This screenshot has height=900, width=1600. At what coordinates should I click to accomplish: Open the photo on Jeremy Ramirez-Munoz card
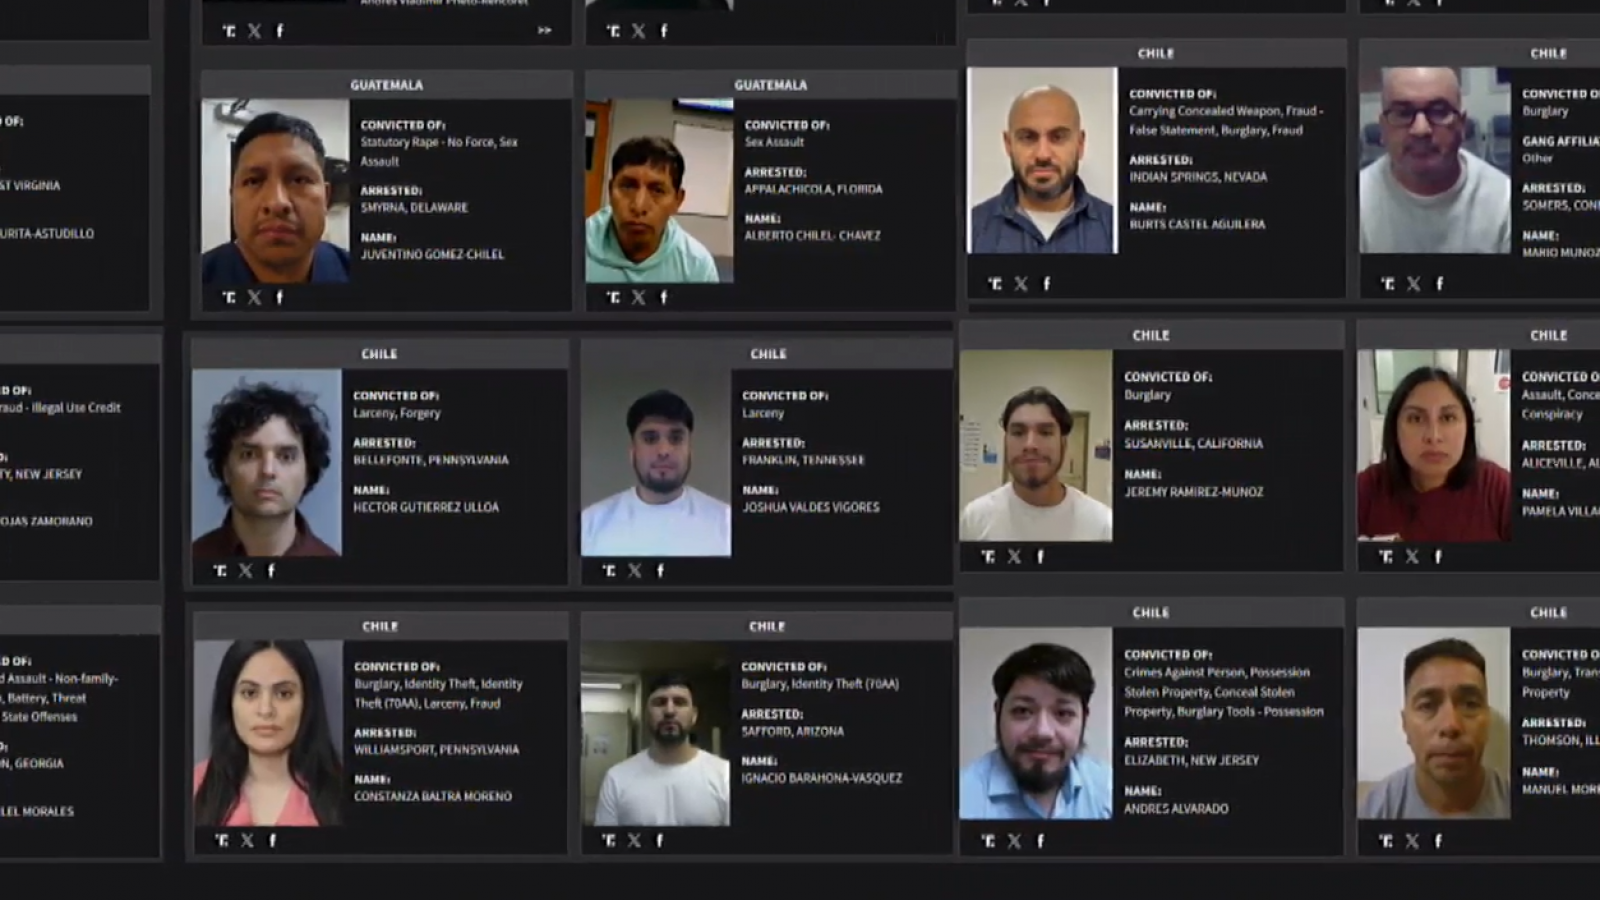(x=1036, y=446)
